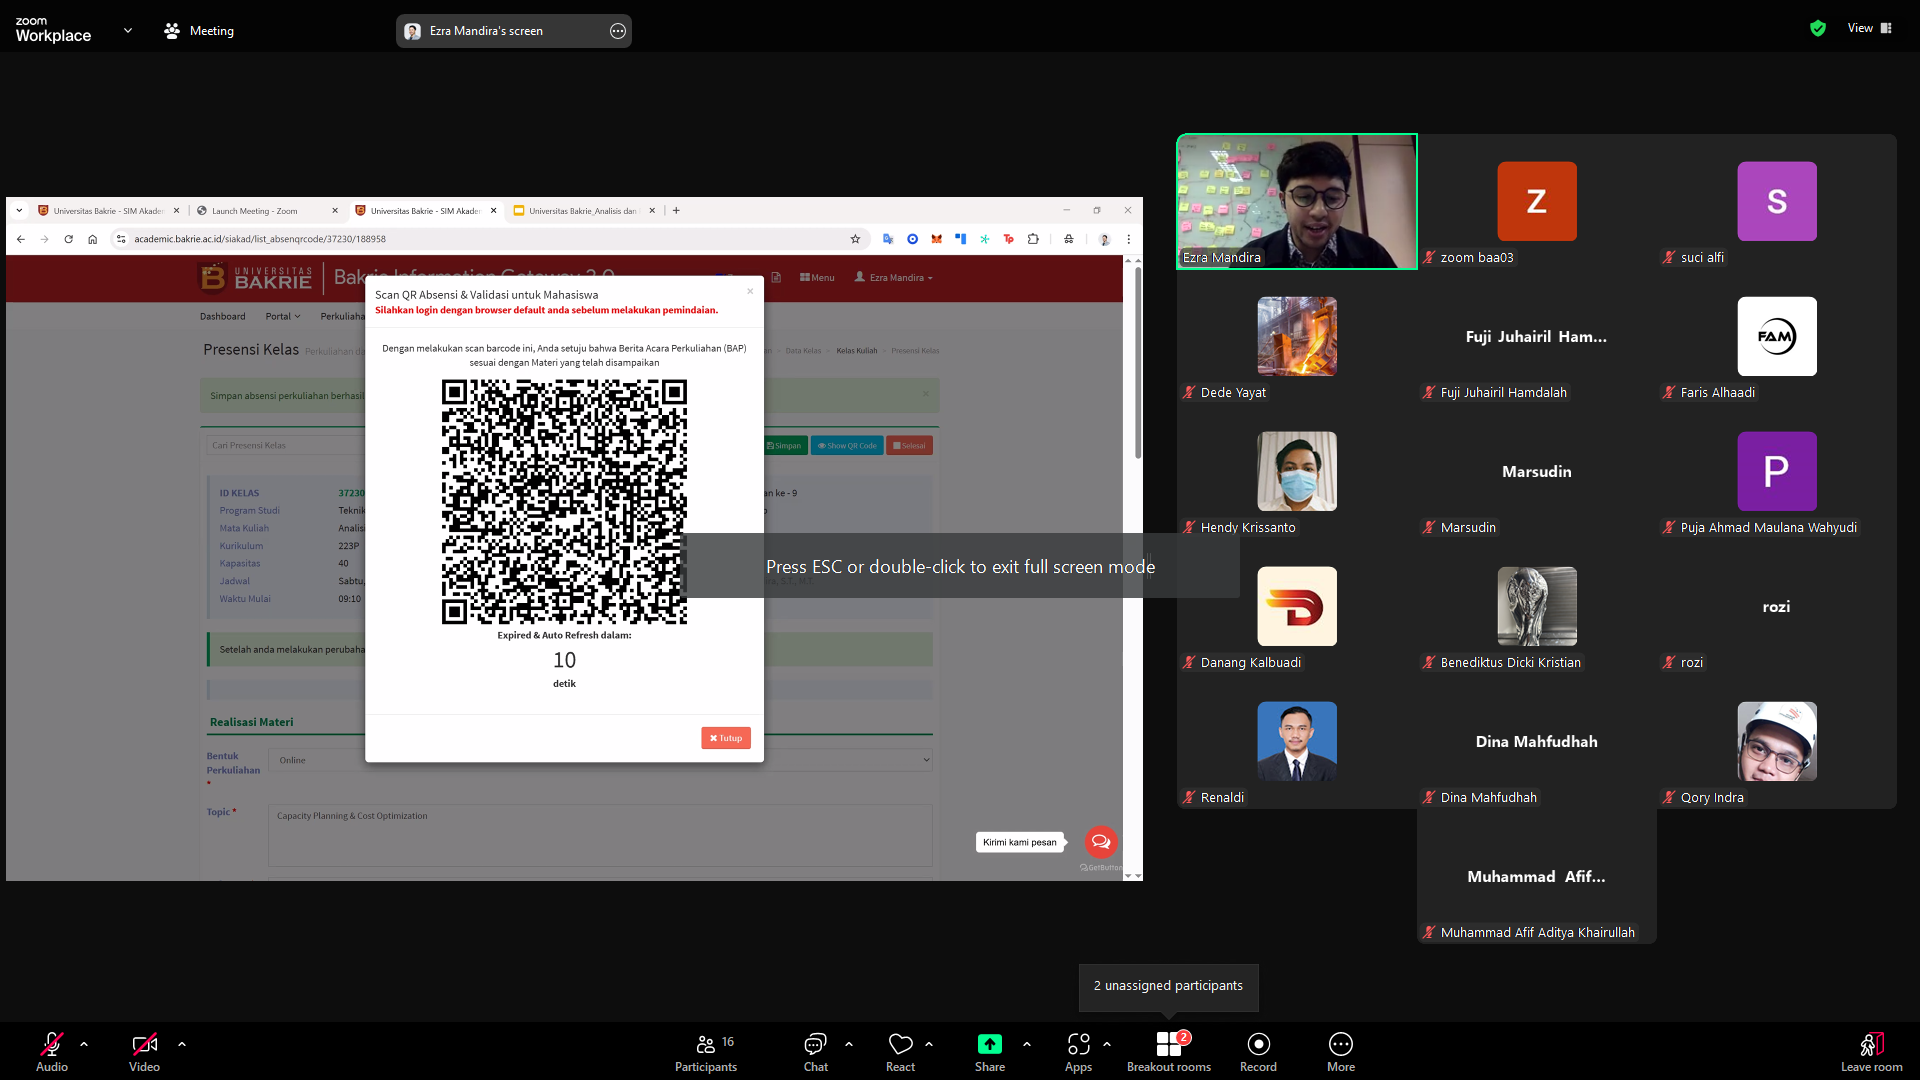
Task: Open the browser extensions puzzle icon
Action: [x=1033, y=239]
